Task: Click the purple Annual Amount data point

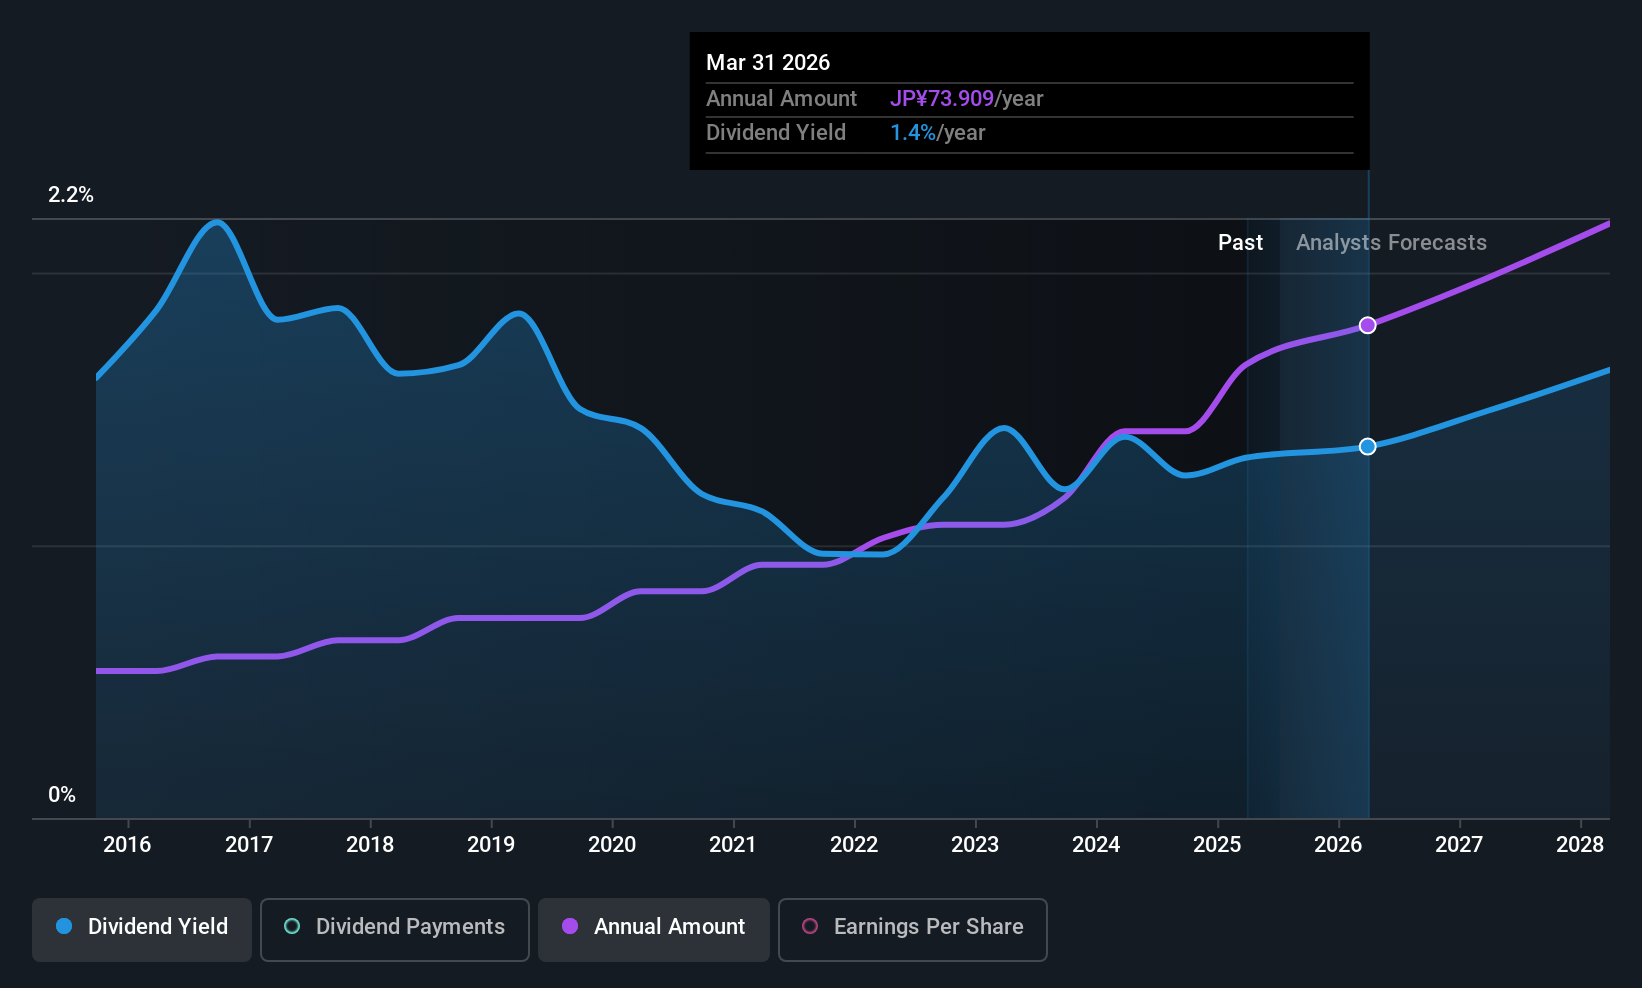Action: pyautogui.click(x=1367, y=325)
